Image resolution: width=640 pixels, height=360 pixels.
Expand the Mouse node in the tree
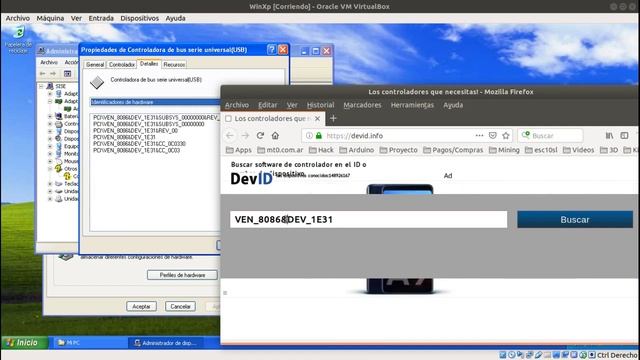tap(50, 161)
